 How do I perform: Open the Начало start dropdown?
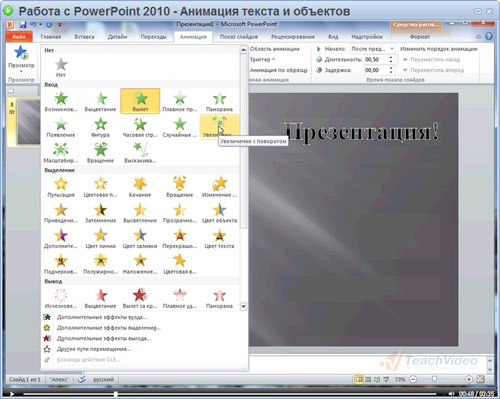coord(373,49)
